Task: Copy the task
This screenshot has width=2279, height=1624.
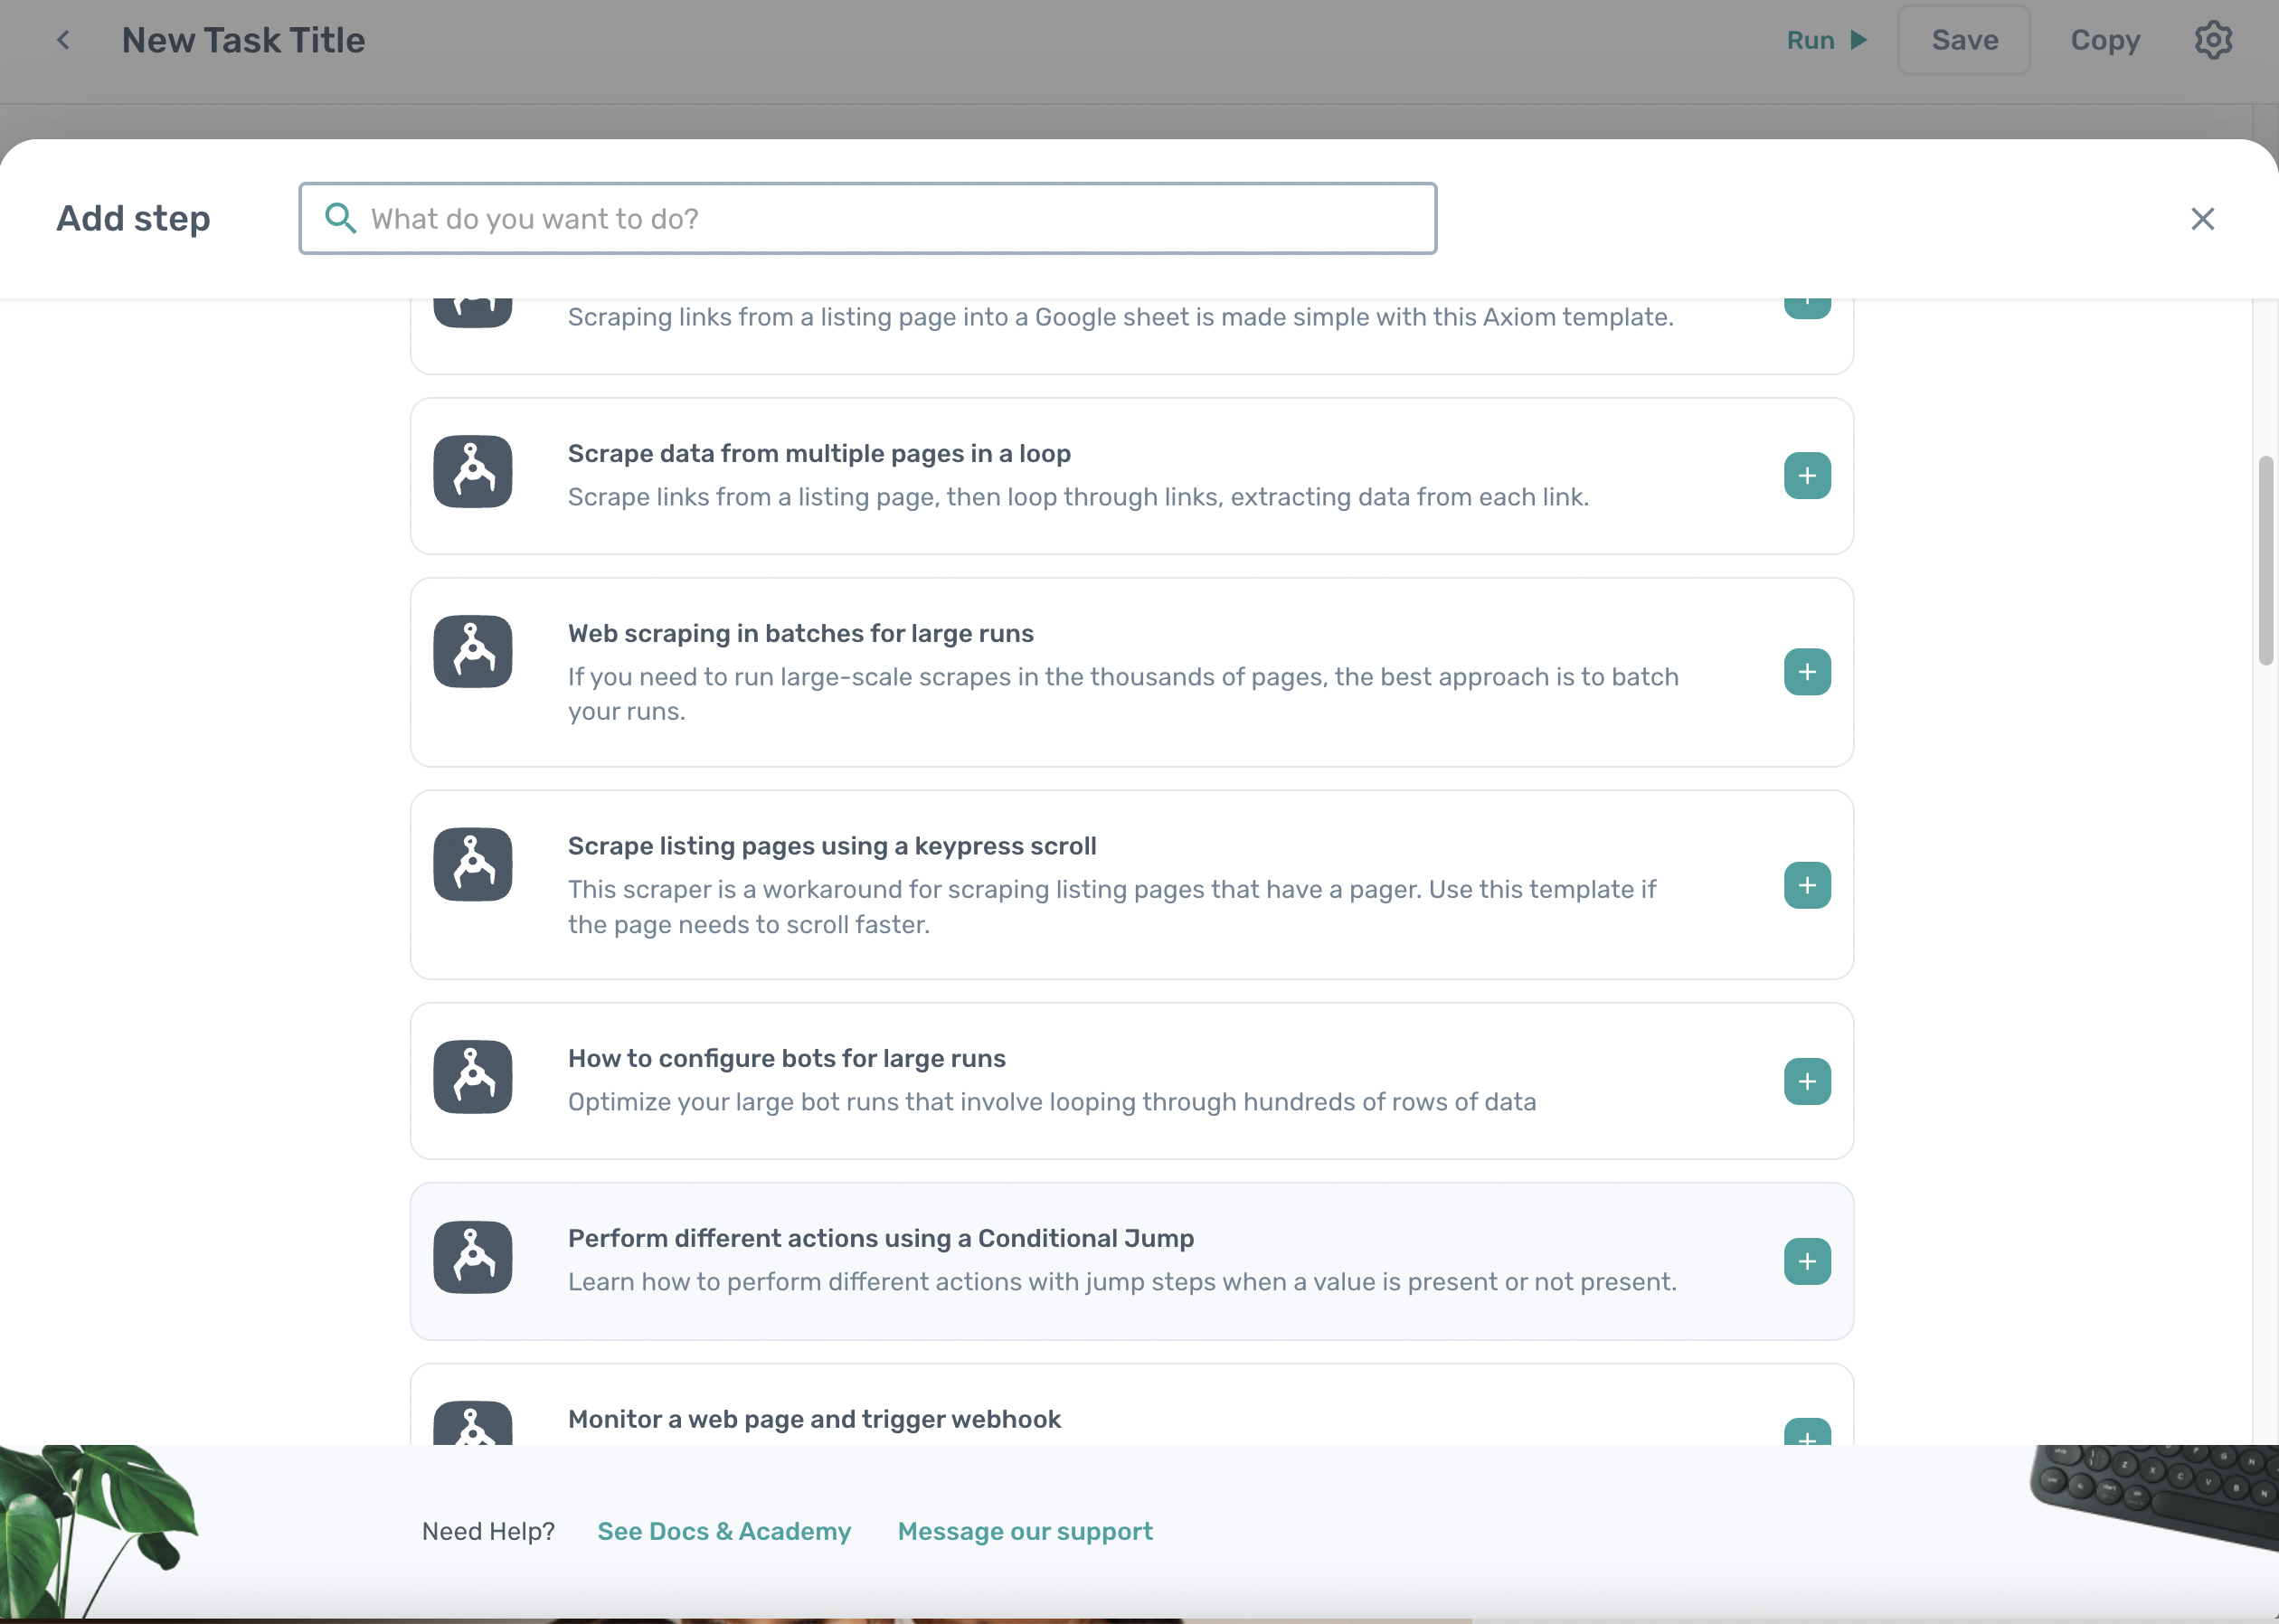Action: 2104,40
